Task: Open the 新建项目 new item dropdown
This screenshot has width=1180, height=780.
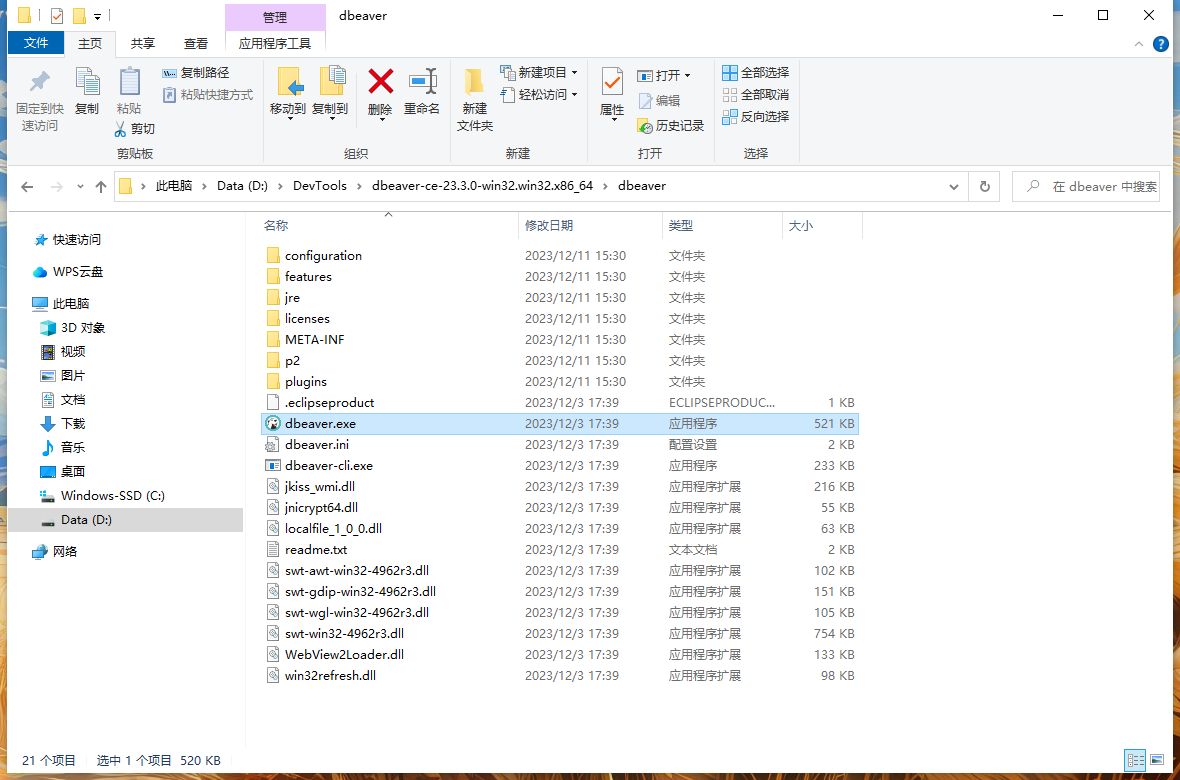Action: pyautogui.click(x=539, y=73)
